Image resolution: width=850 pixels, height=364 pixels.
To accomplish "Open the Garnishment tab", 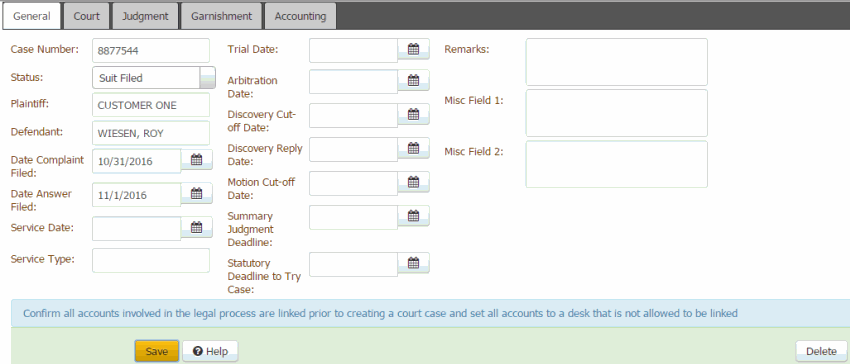I will (x=221, y=16).
